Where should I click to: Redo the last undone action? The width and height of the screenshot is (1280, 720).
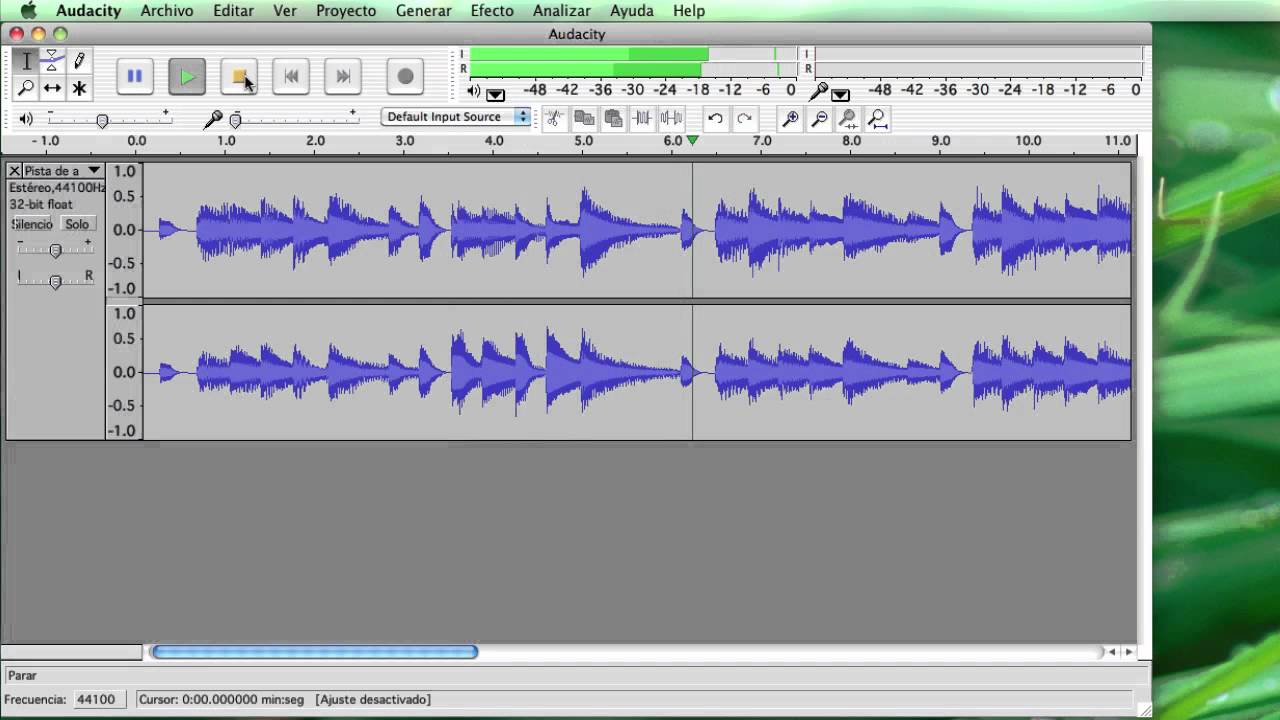[744, 119]
